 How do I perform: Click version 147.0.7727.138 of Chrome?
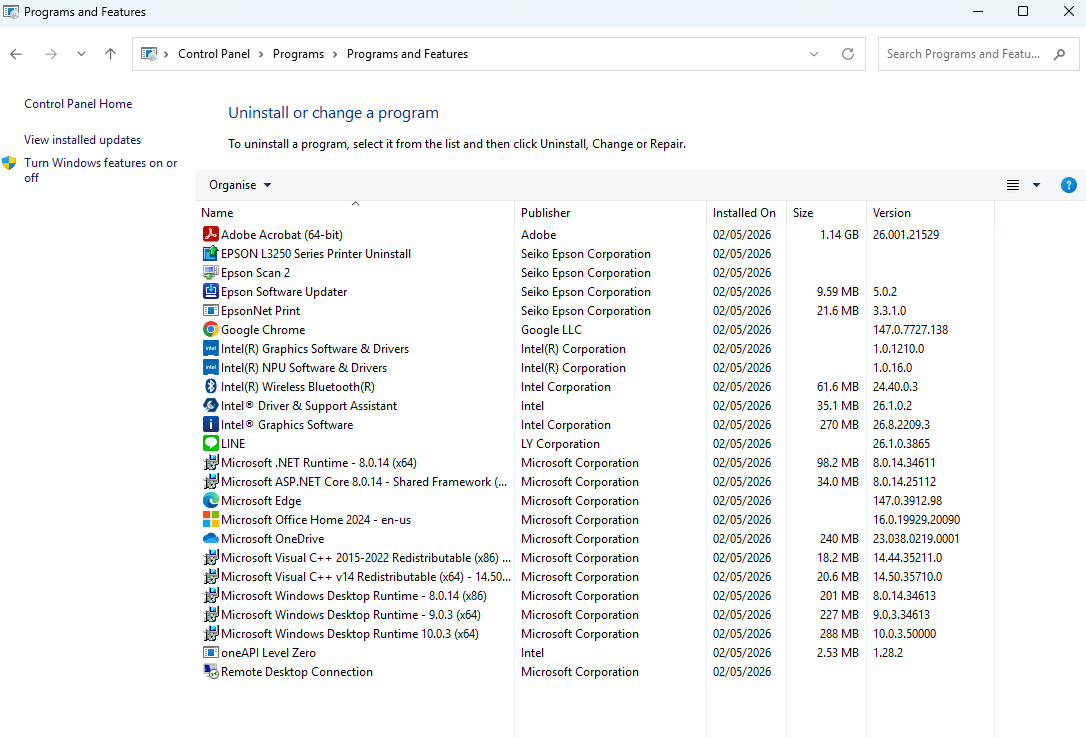(910, 330)
